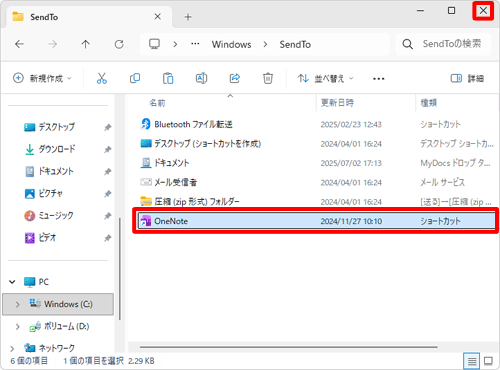Viewport: 500px width, 370px height.
Task: Click the Copy icon in toolbar
Action: point(135,79)
